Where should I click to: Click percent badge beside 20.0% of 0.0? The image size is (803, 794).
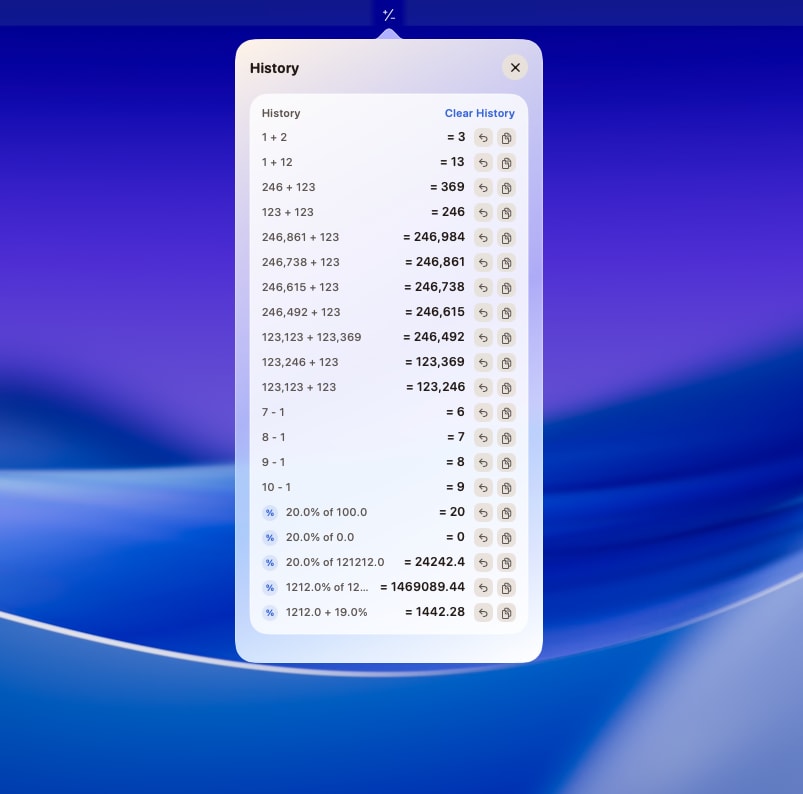click(x=270, y=538)
